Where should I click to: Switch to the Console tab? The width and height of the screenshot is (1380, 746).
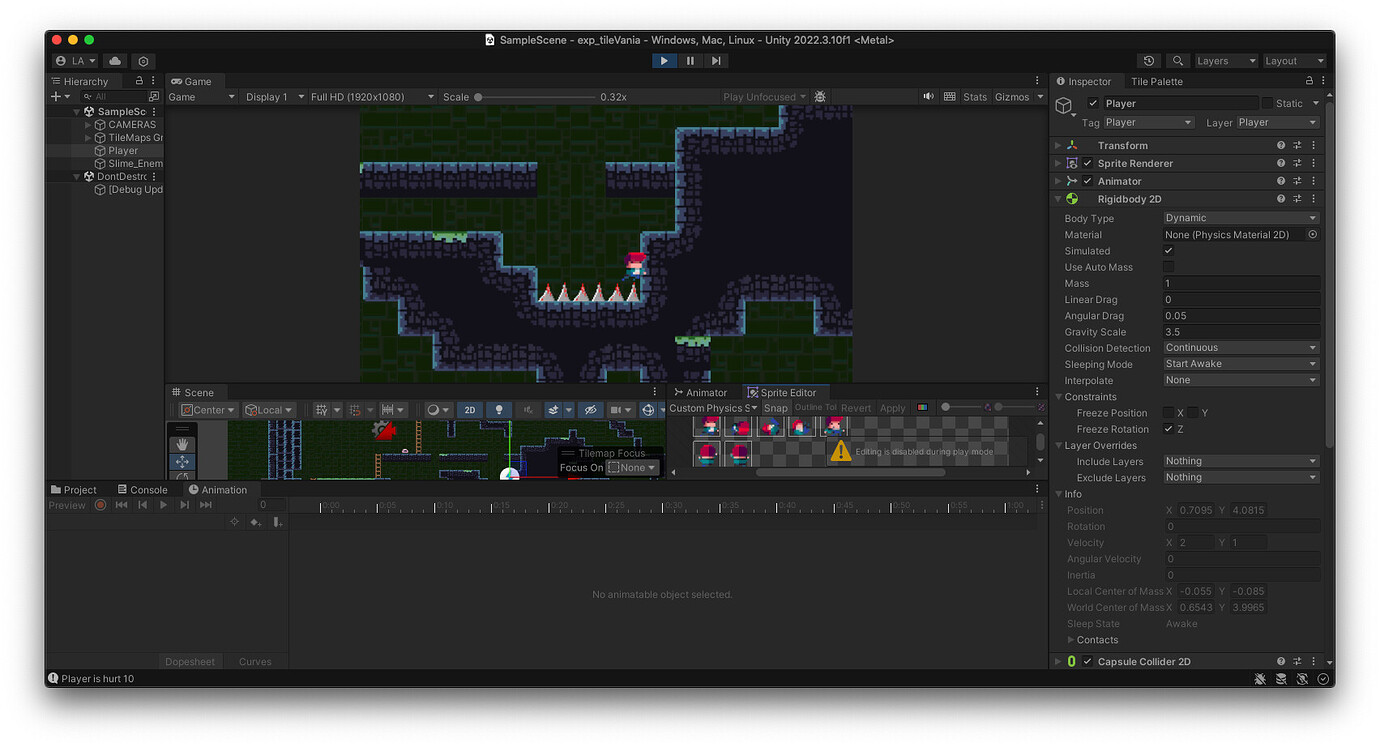pos(142,490)
